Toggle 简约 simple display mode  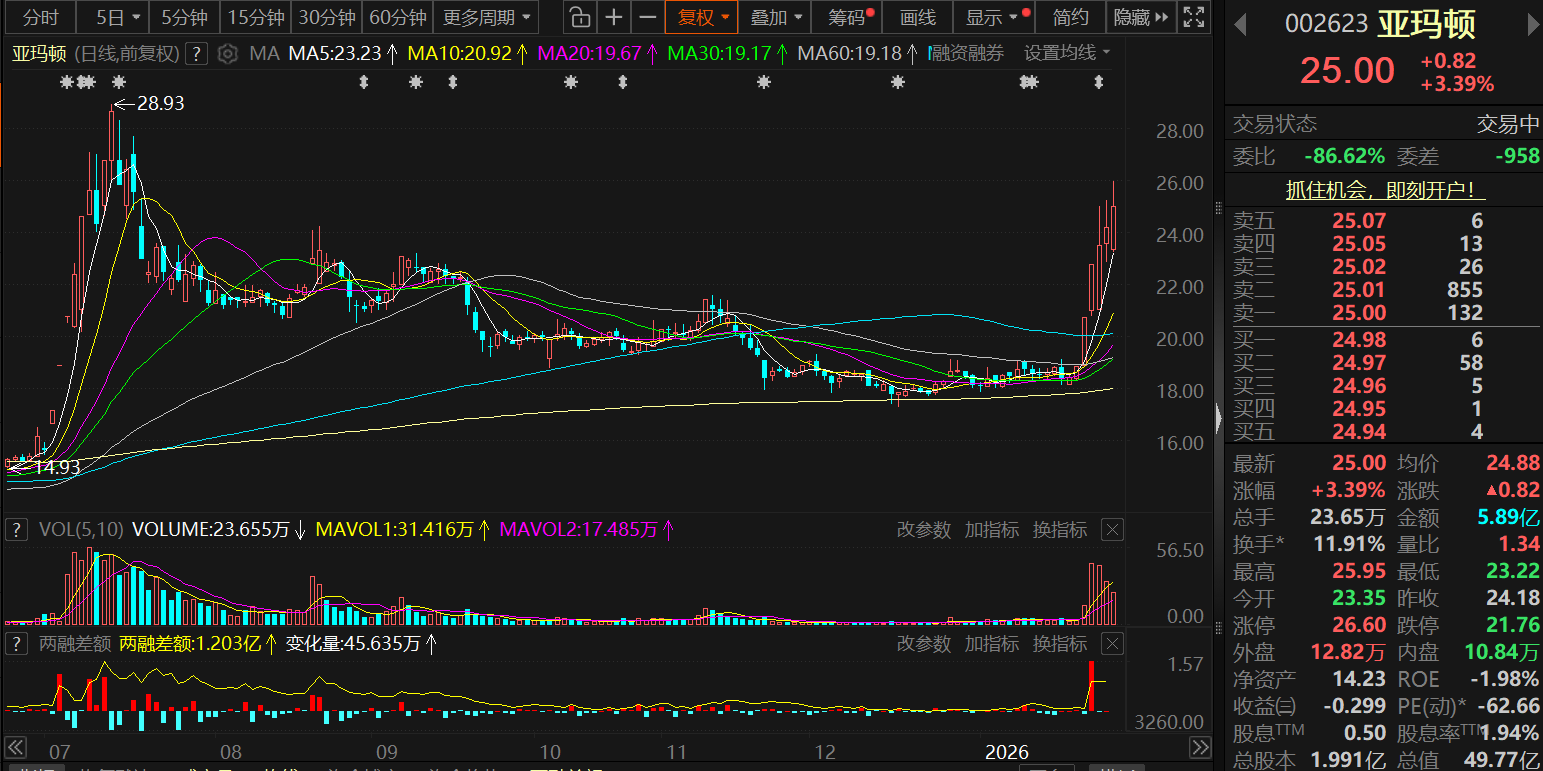[x=1070, y=17]
